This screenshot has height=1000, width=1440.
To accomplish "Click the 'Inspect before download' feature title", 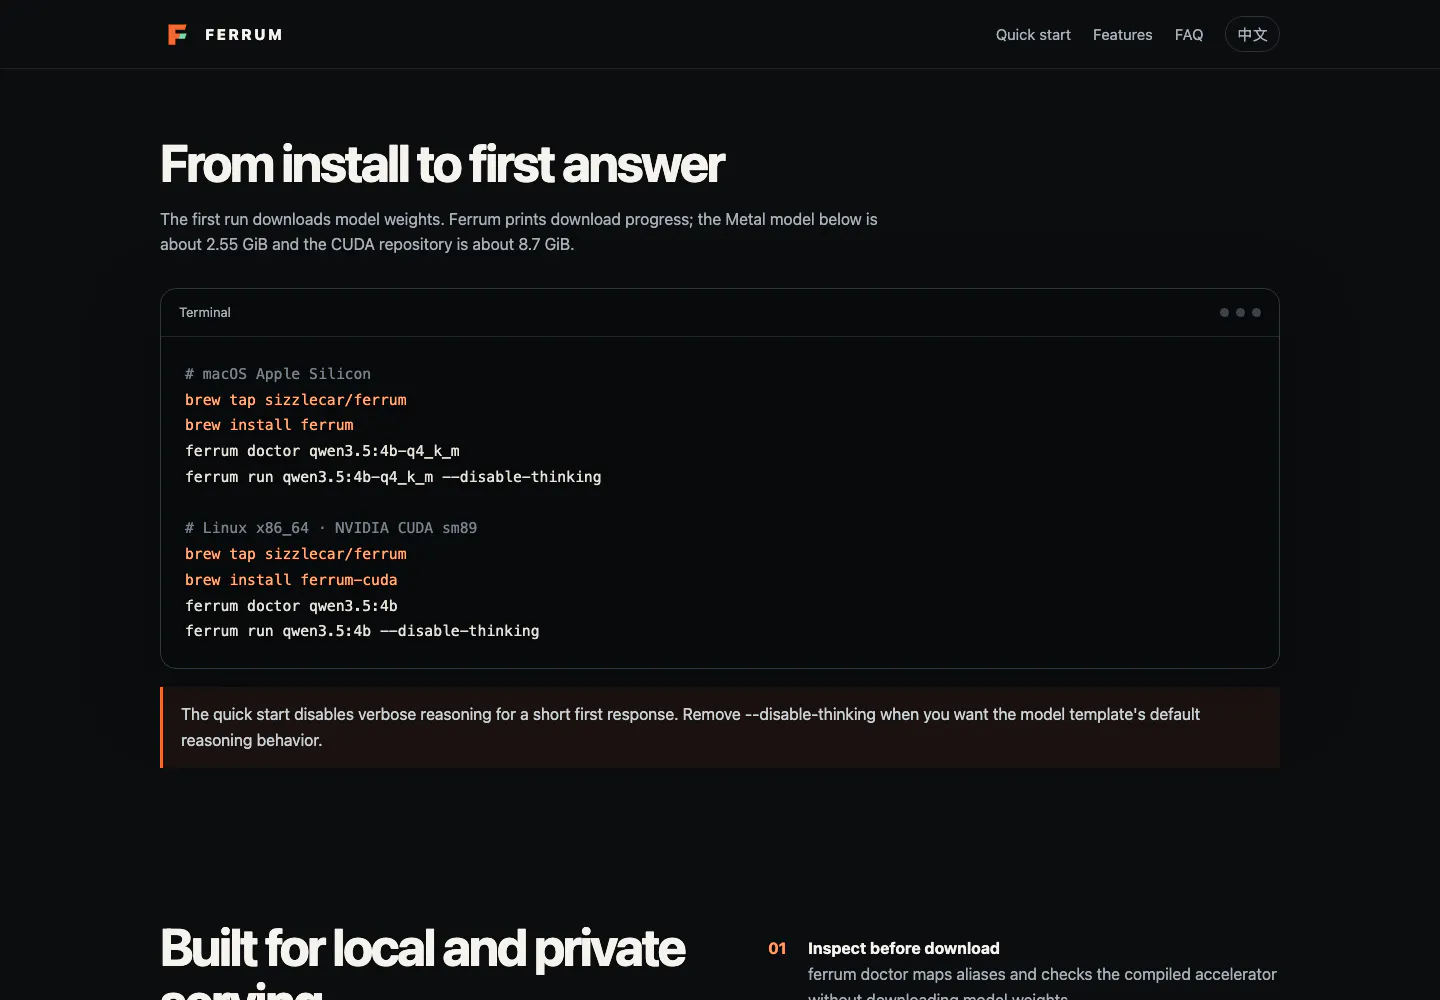I will click(904, 948).
